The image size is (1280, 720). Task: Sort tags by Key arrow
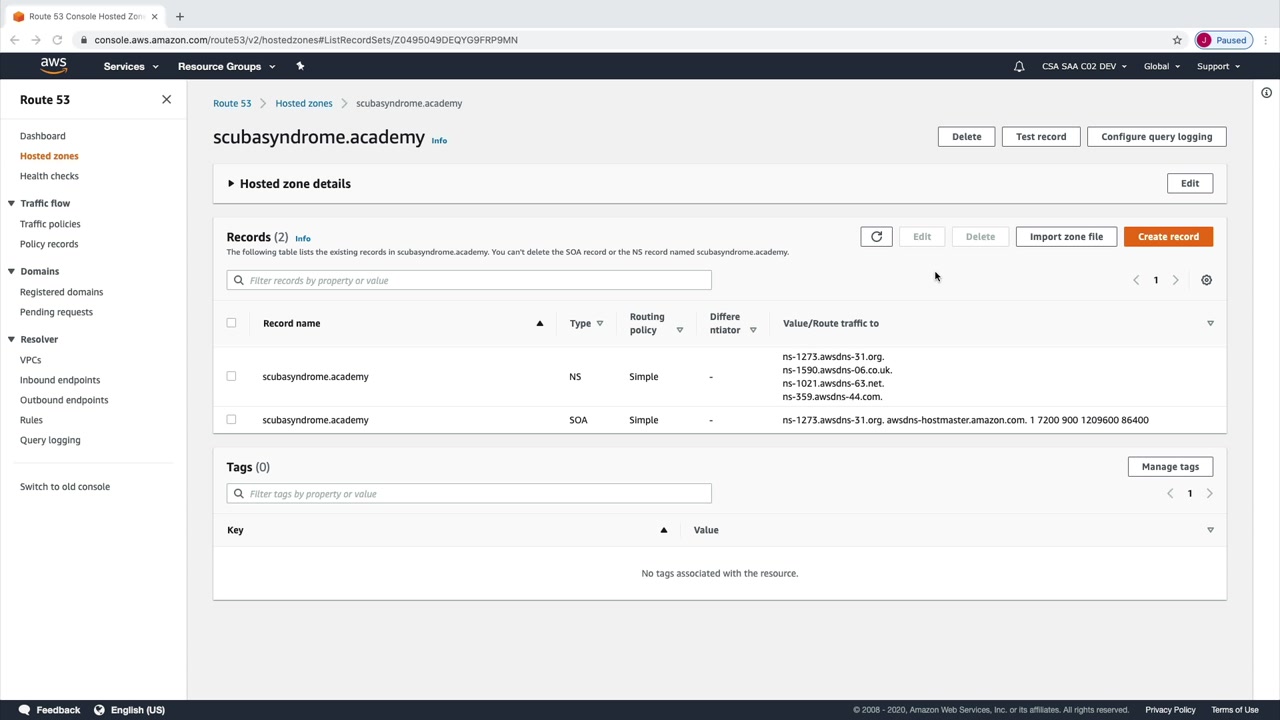click(663, 530)
